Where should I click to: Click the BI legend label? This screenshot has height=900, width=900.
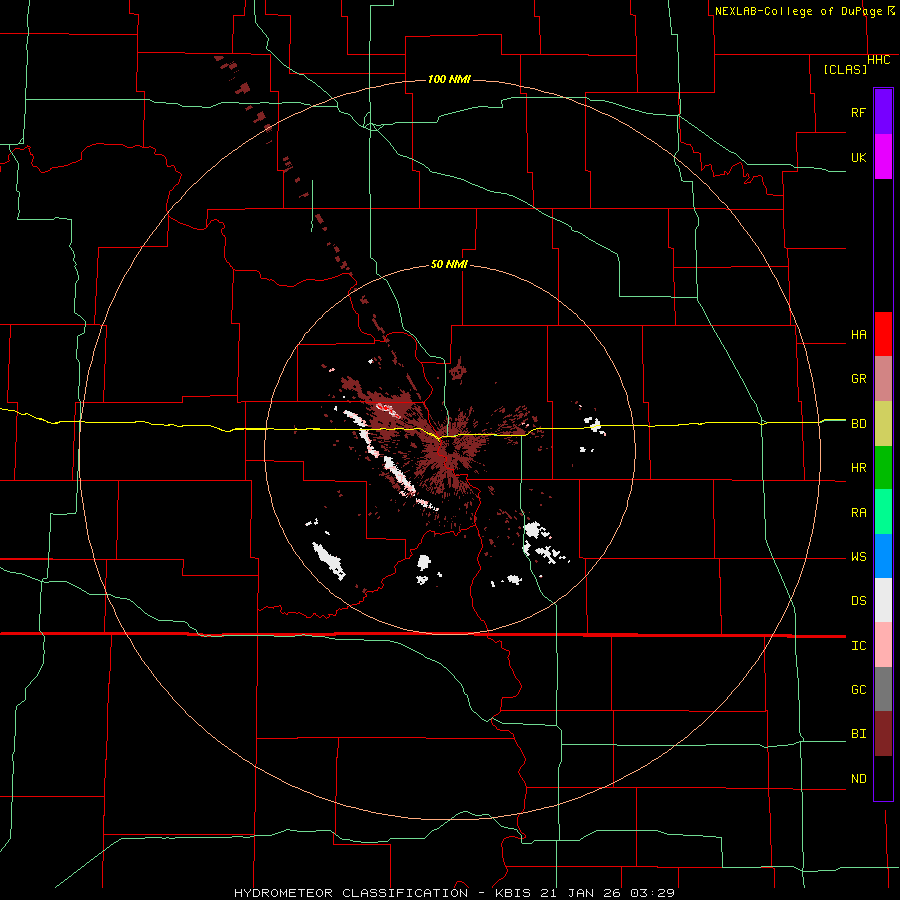click(858, 734)
